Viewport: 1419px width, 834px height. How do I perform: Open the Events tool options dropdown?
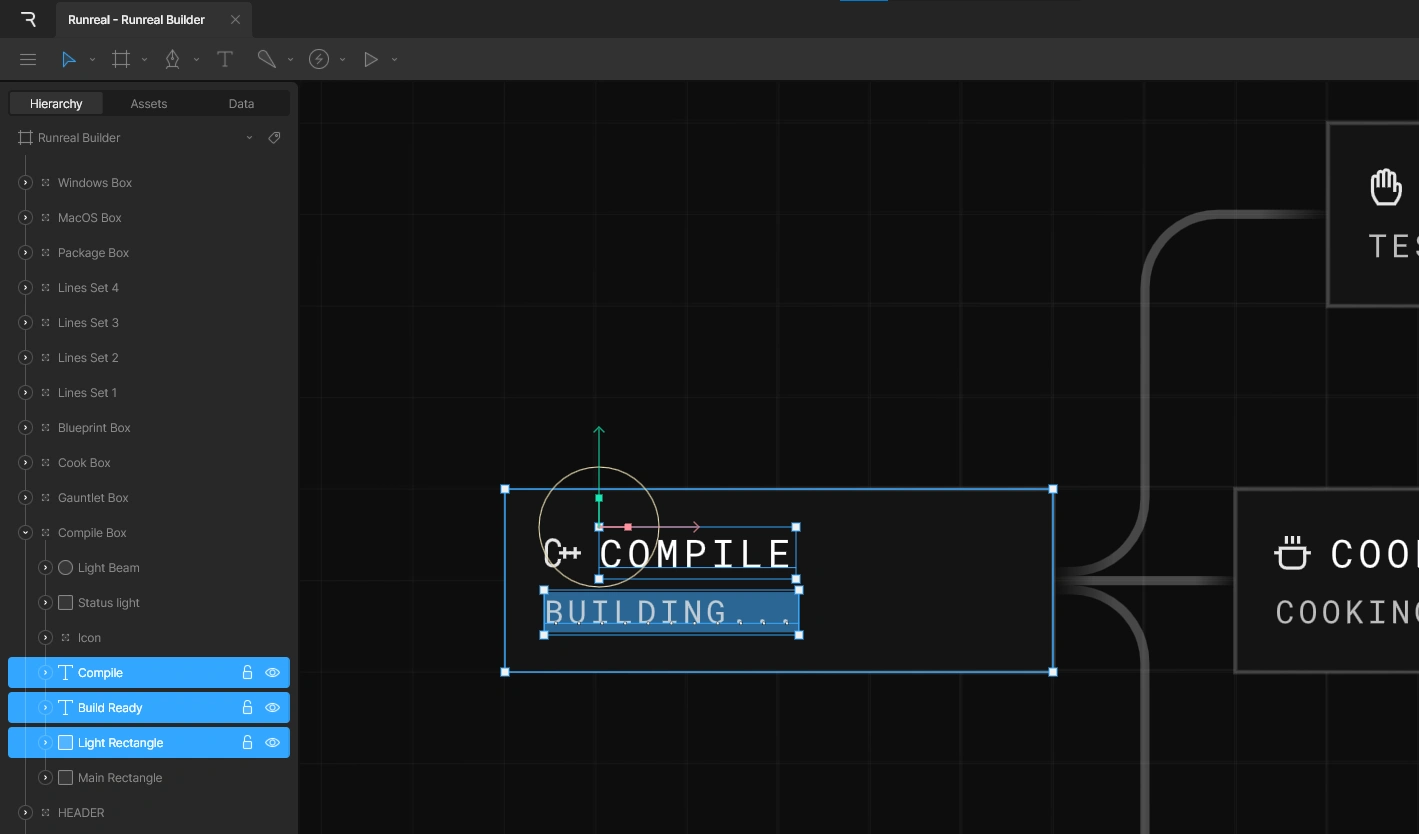pyautogui.click(x=342, y=60)
